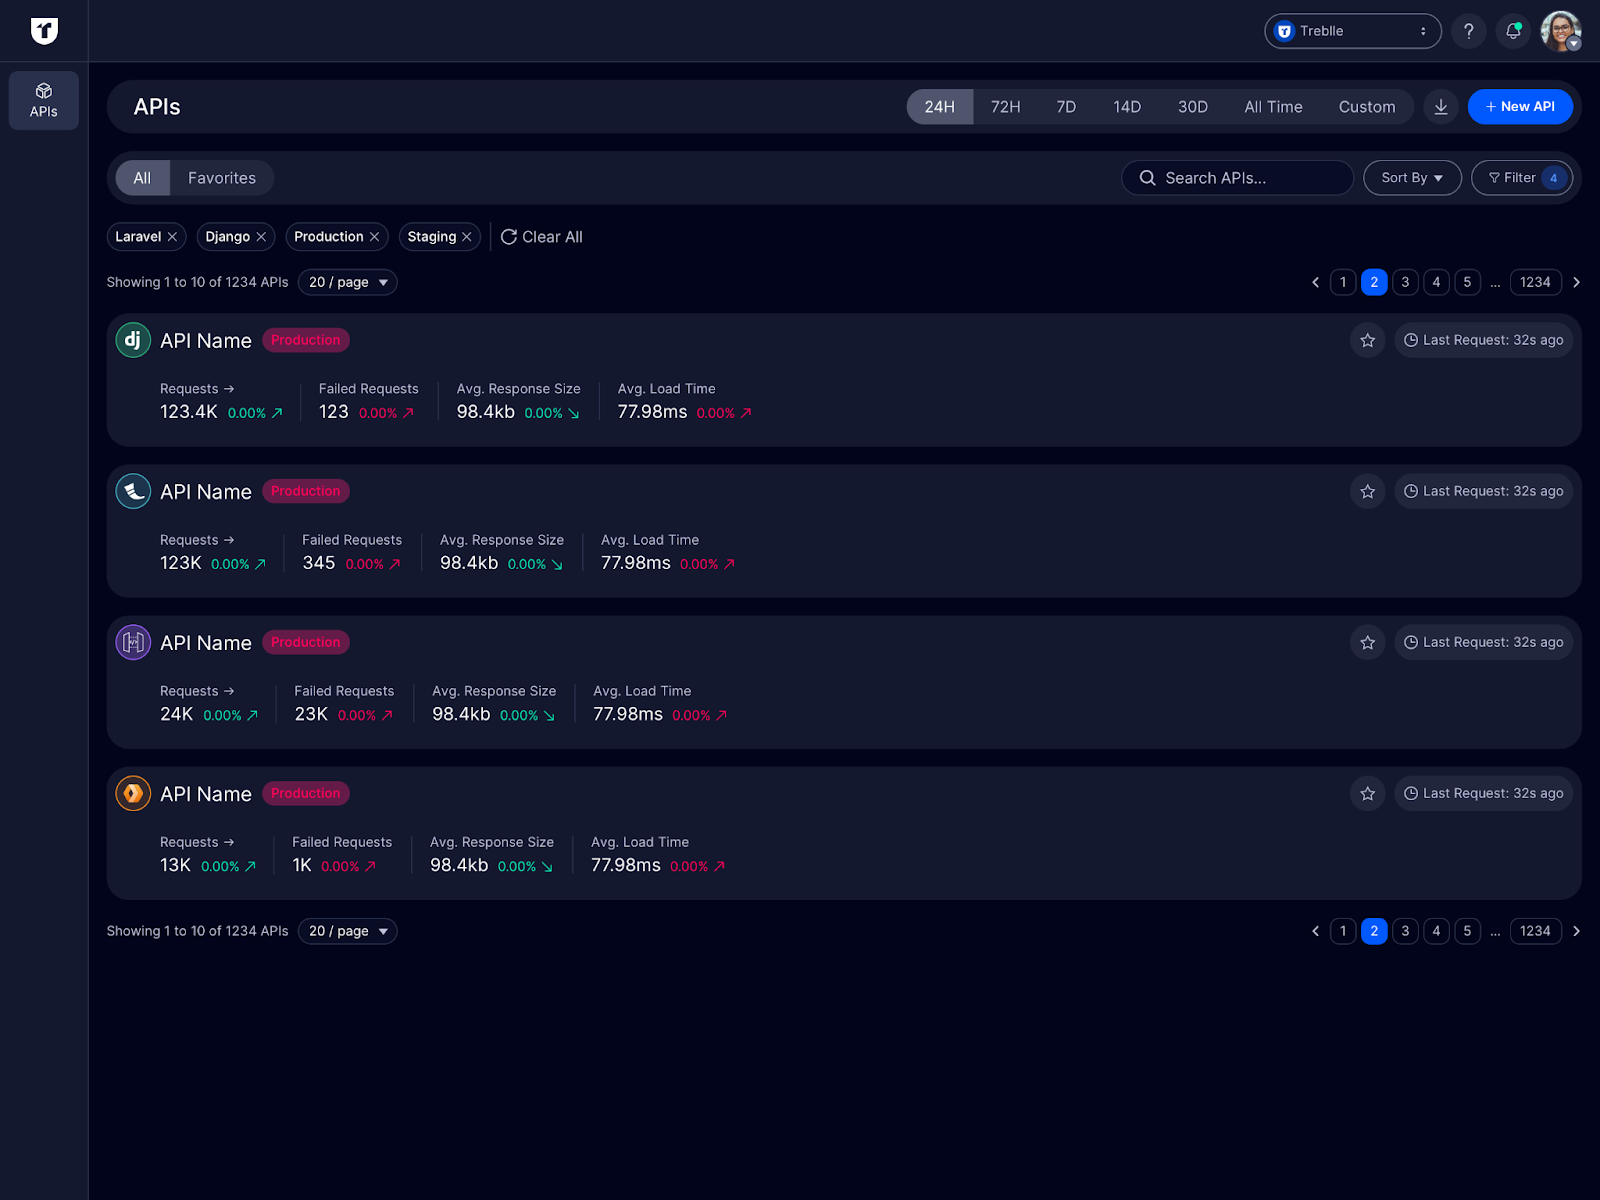Click Clear All filters

coord(542,237)
